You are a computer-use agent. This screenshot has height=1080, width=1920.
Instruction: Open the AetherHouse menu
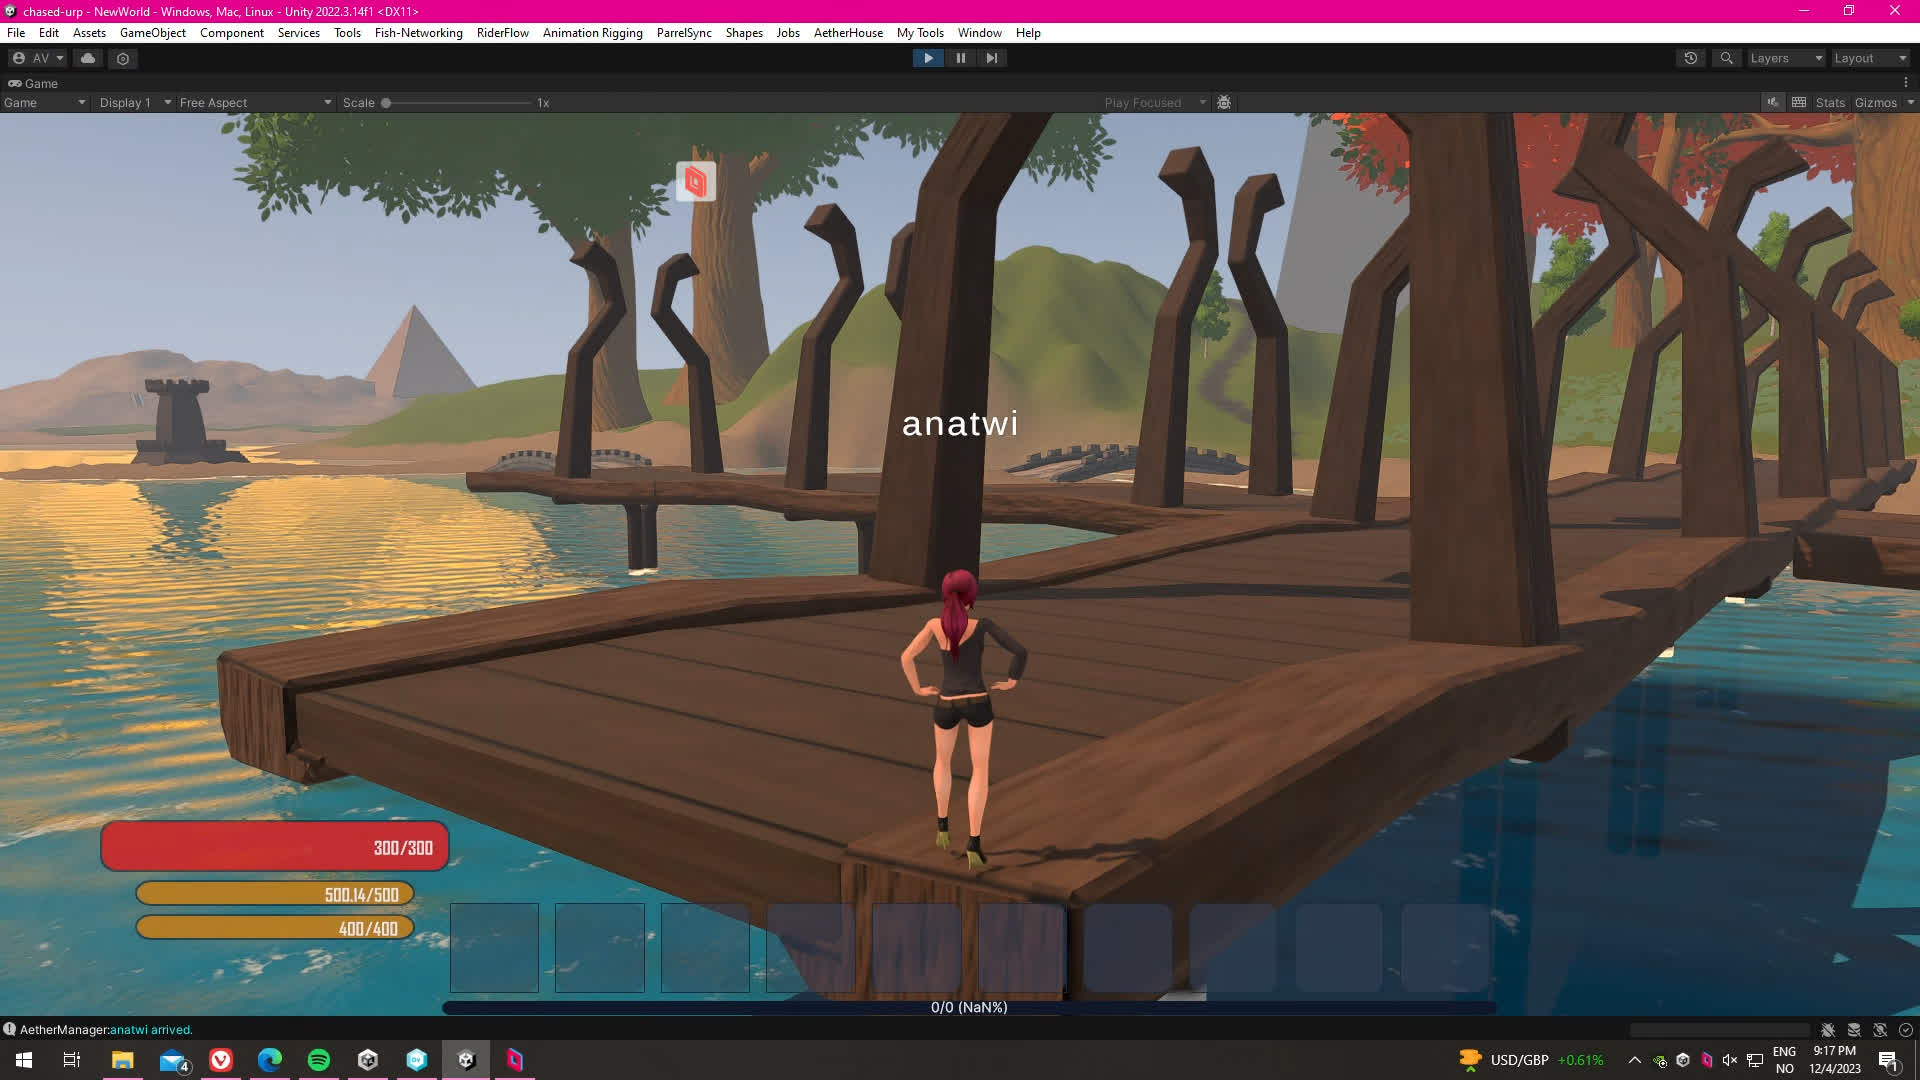coord(848,32)
